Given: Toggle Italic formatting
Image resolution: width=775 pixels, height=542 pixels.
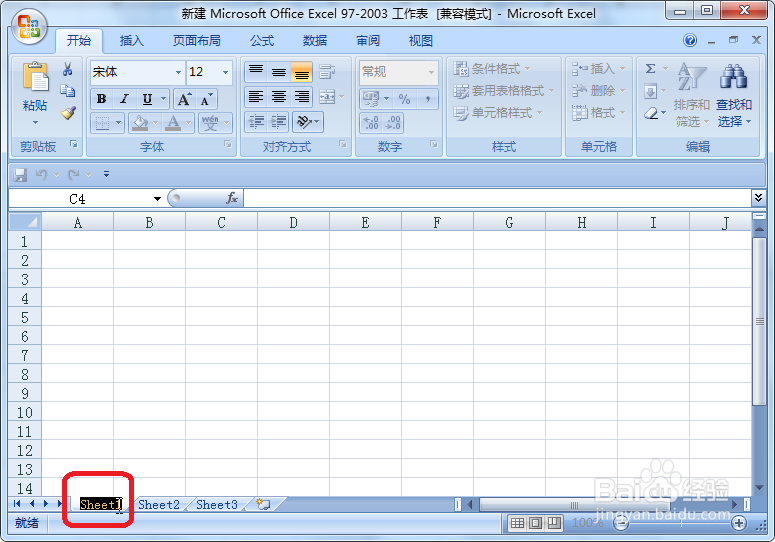Looking at the screenshot, I should (124, 99).
